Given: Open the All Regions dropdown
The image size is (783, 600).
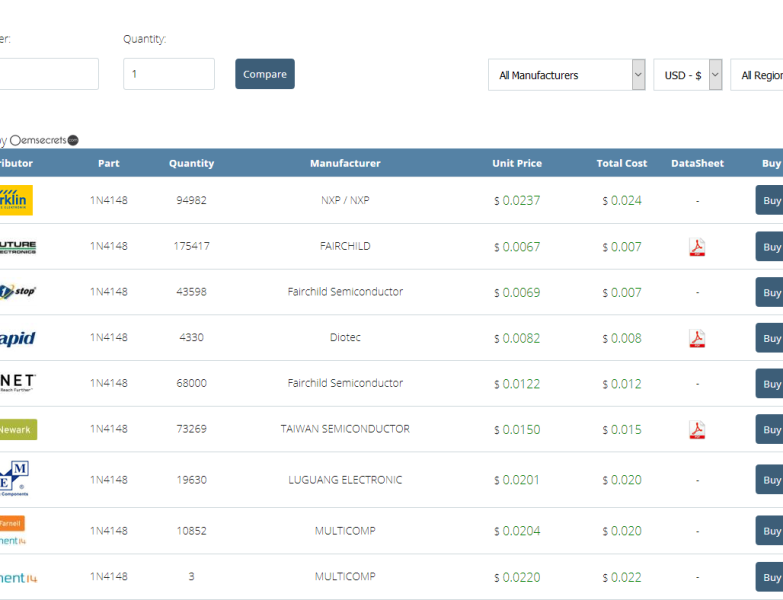Looking at the screenshot, I should point(757,75).
